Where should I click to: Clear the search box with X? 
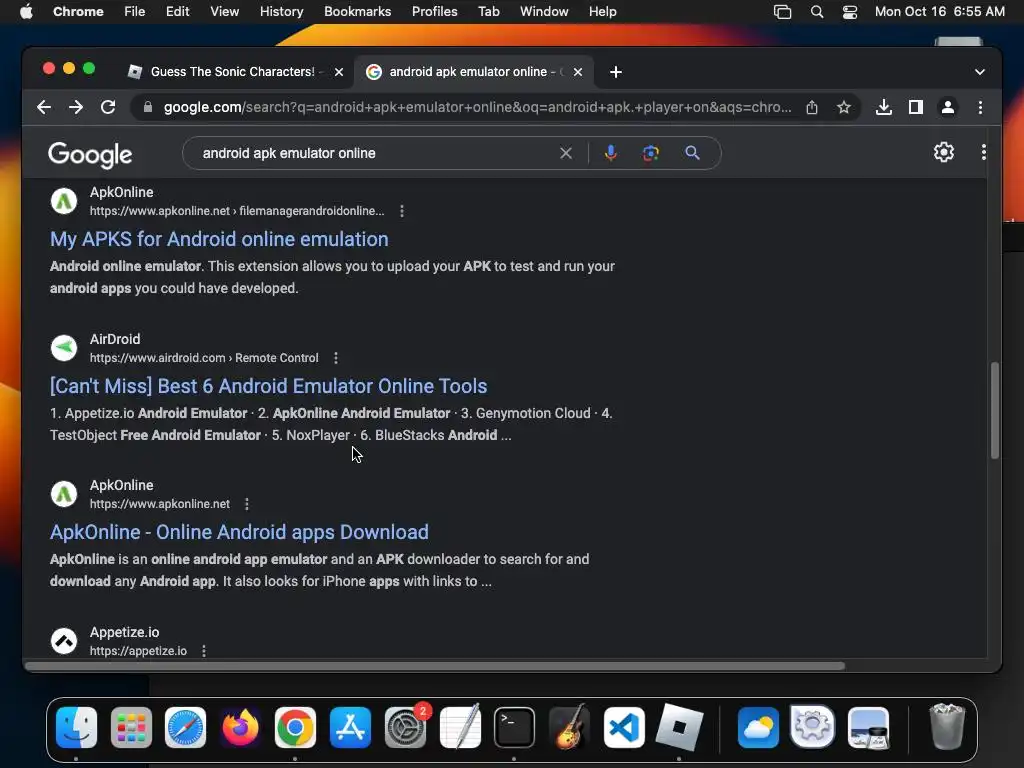[566, 153]
